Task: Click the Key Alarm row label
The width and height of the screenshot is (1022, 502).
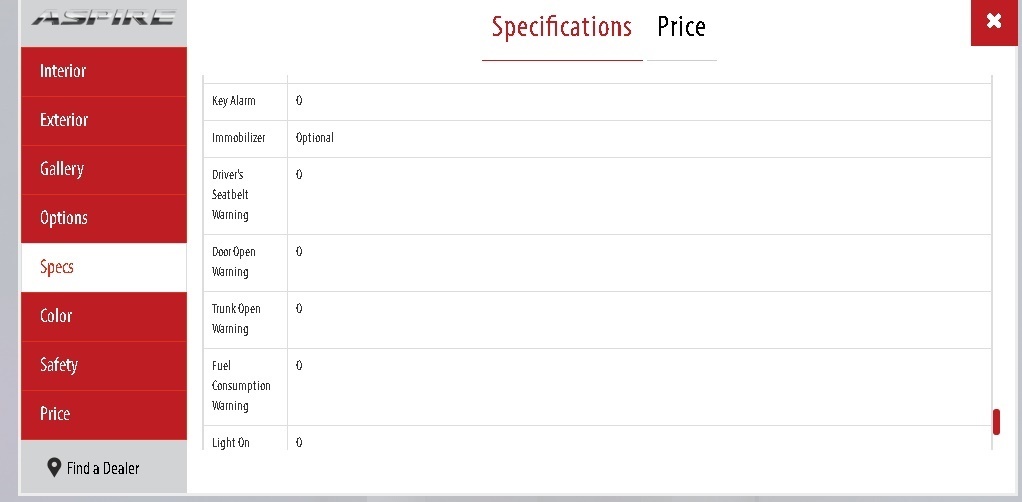Action: (x=233, y=101)
